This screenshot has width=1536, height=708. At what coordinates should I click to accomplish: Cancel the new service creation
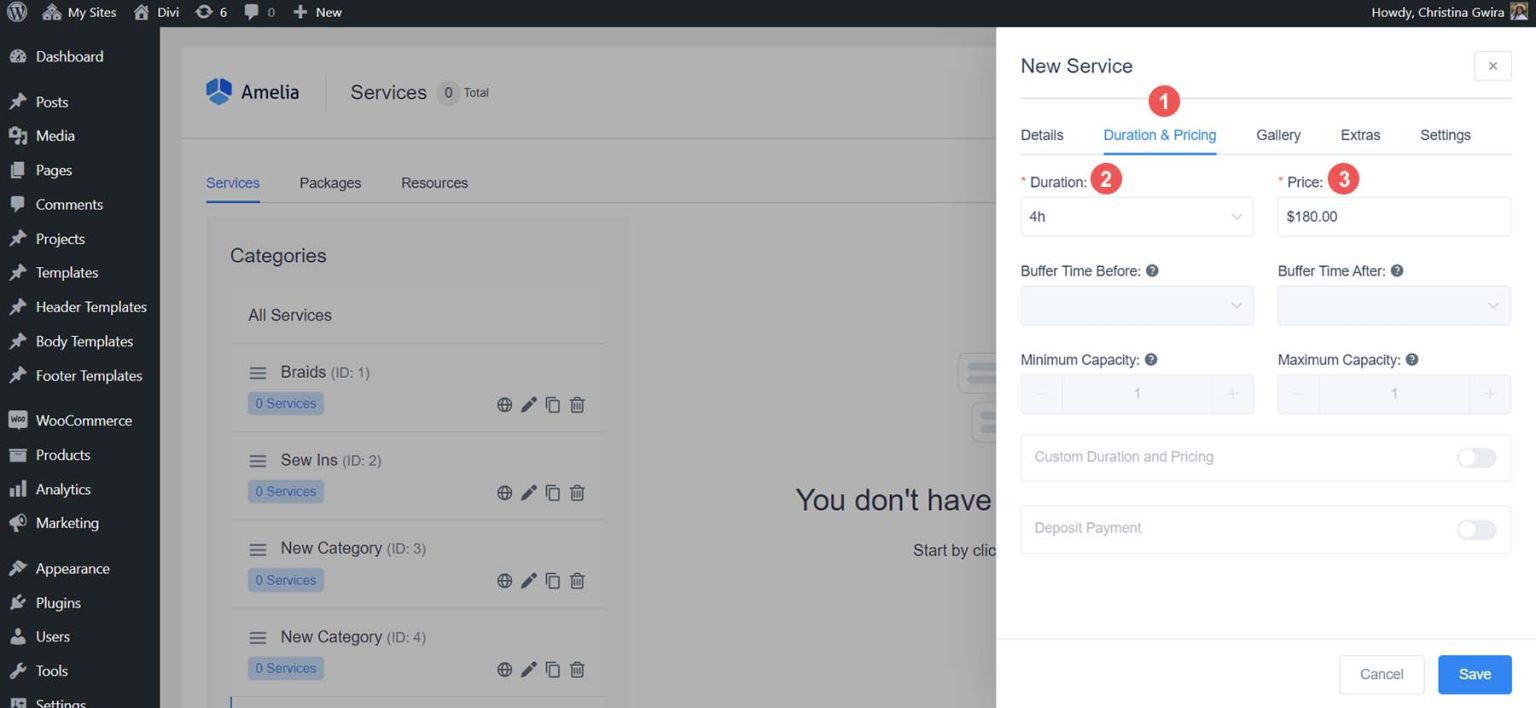click(x=1381, y=674)
